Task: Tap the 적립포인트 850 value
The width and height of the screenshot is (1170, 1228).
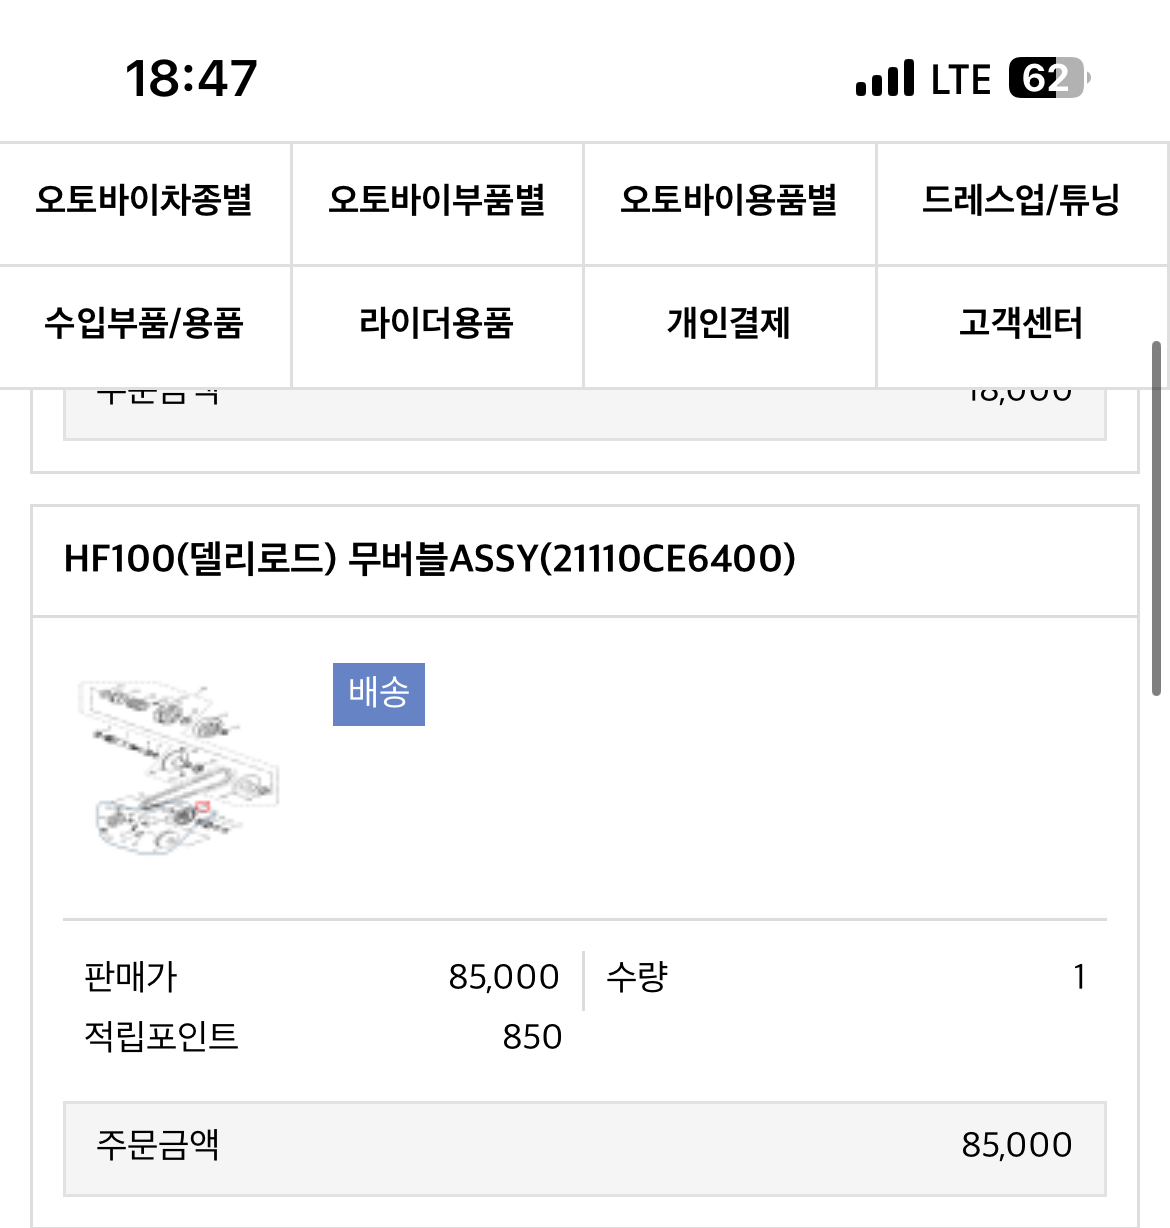Action: (532, 1037)
